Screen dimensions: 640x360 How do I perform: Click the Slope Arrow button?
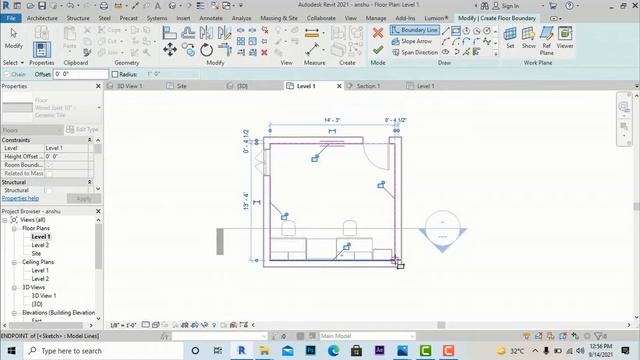click(412, 41)
